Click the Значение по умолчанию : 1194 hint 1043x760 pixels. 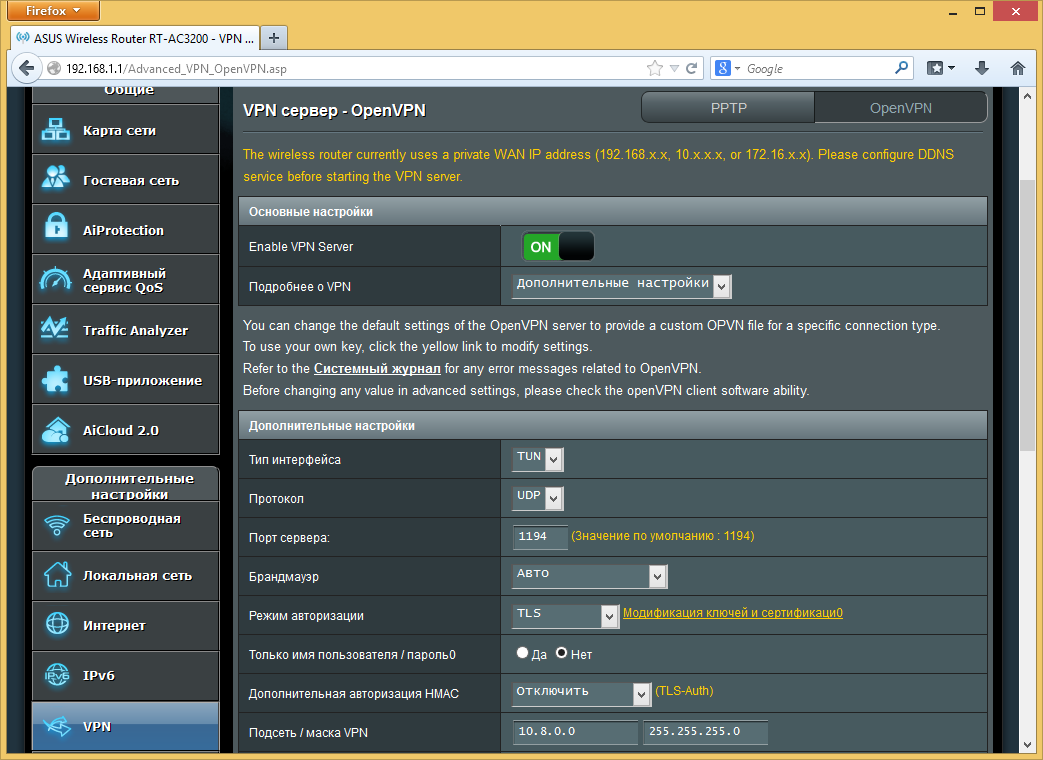[x=663, y=536]
